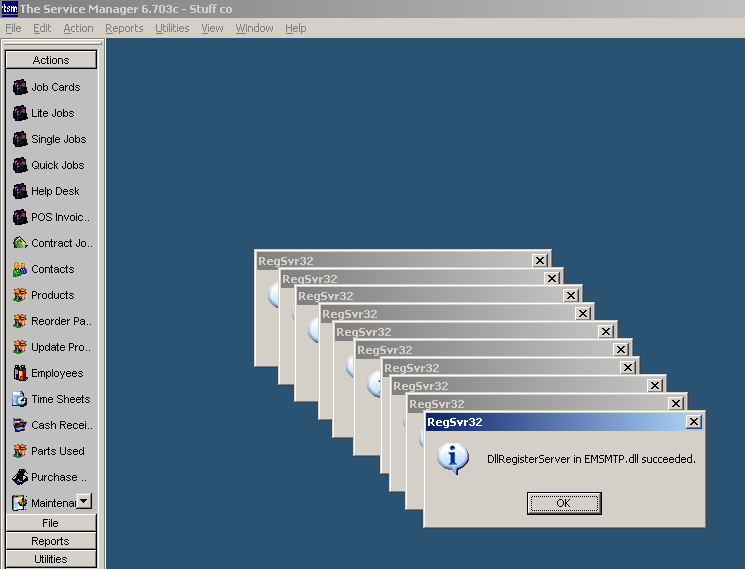745x569 pixels.
Task: Click the info icon in the dialog
Action: (454, 459)
